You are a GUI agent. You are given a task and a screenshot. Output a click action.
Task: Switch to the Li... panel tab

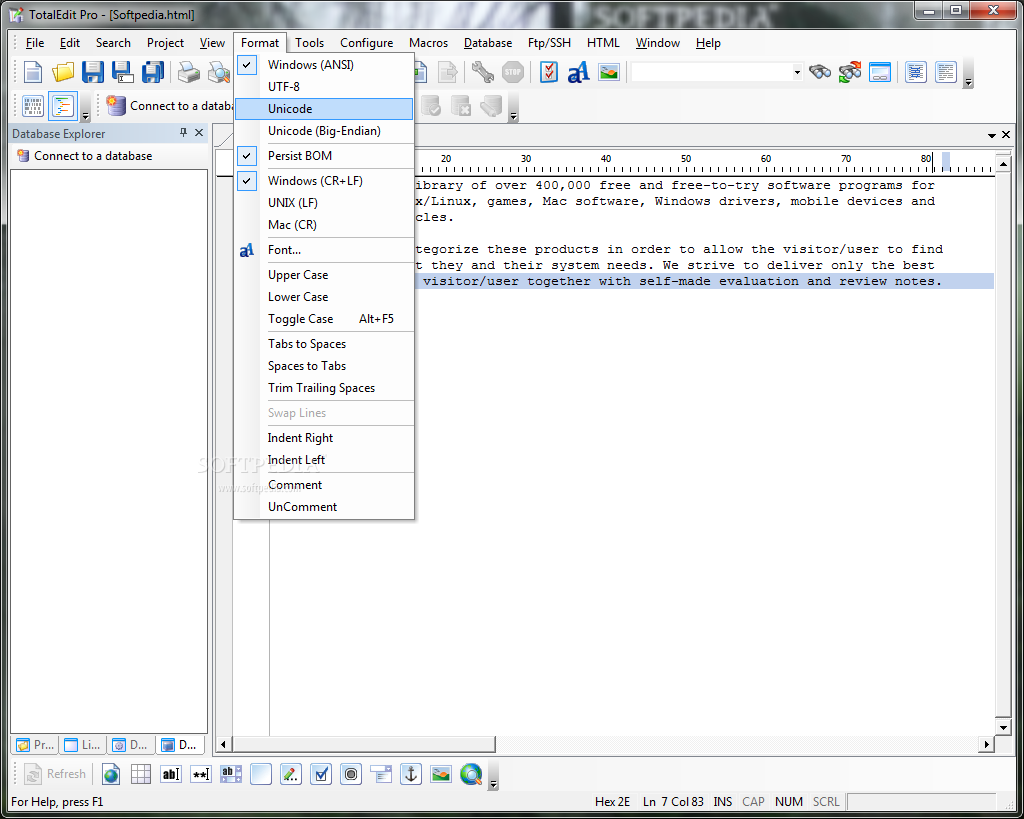click(x=83, y=745)
